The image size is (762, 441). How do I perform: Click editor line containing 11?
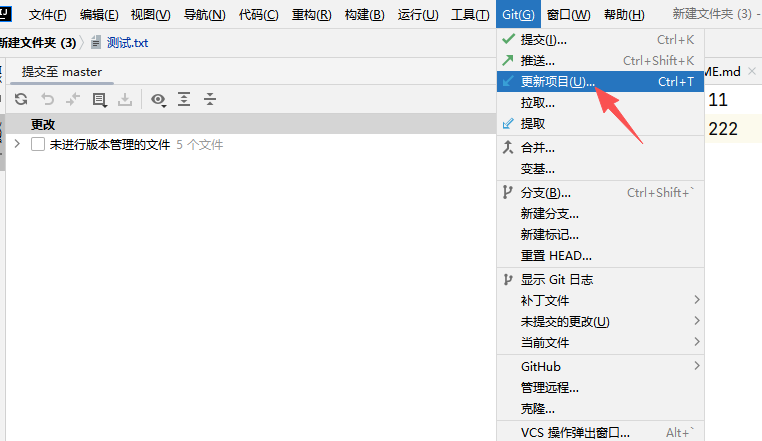(x=733, y=100)
